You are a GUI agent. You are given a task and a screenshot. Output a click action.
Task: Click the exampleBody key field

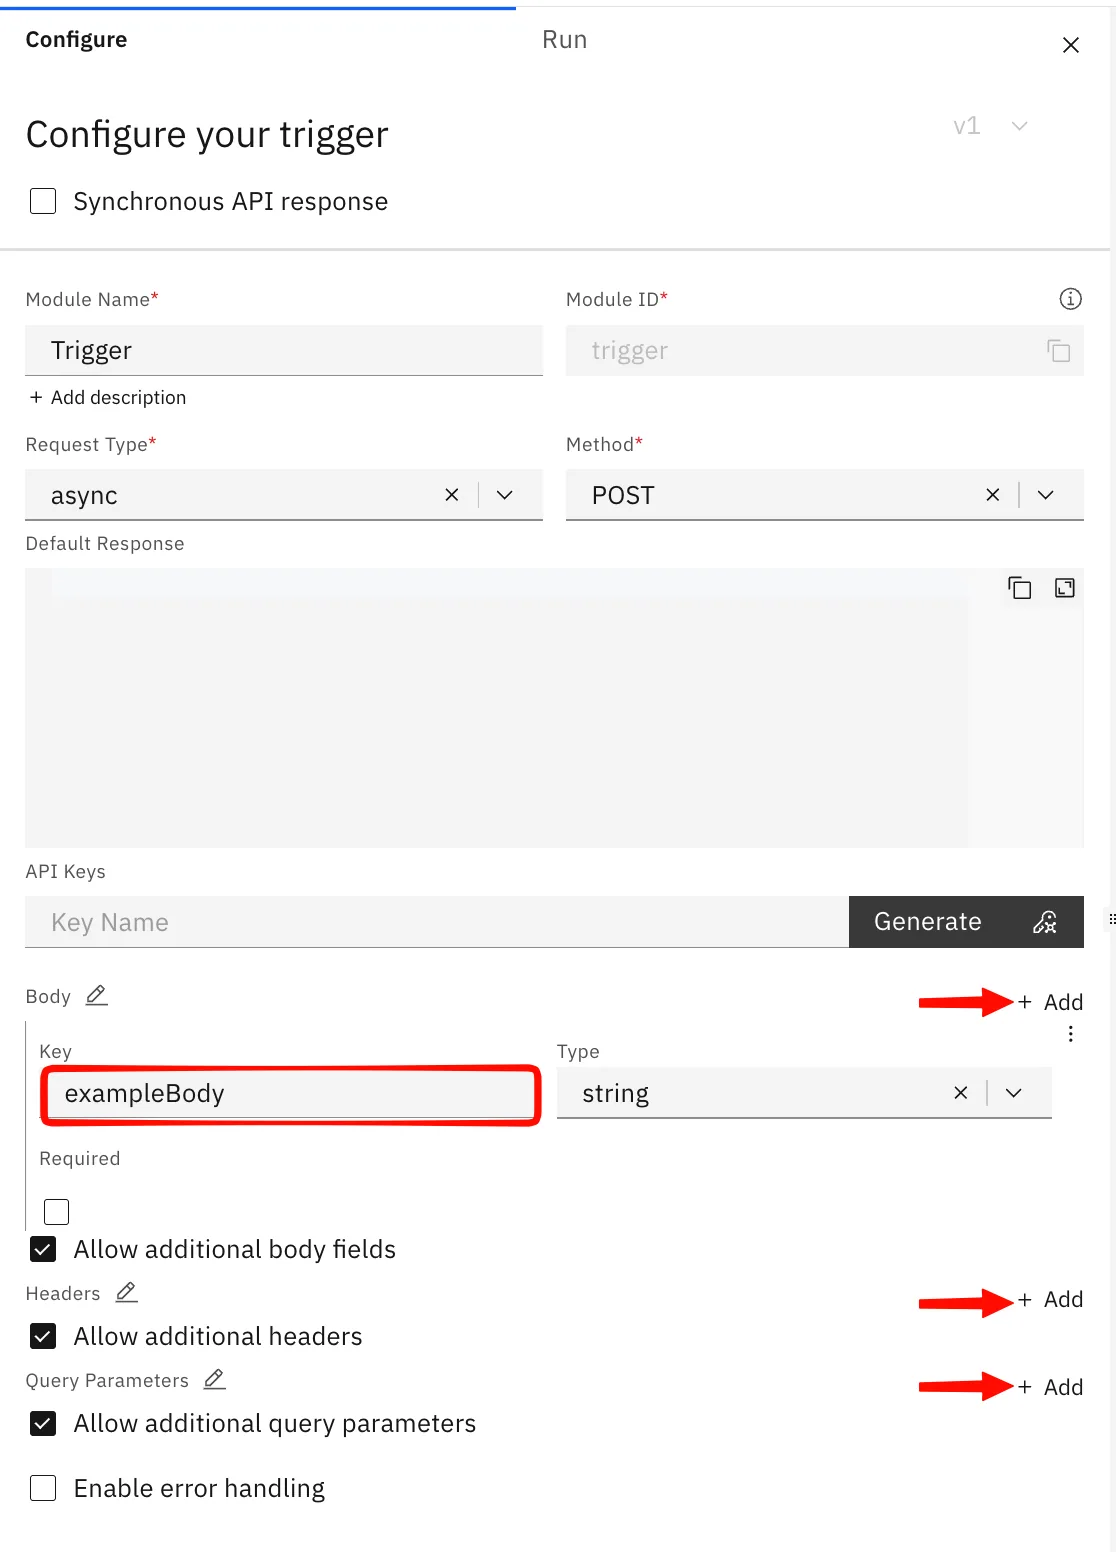coord(290,1093)
